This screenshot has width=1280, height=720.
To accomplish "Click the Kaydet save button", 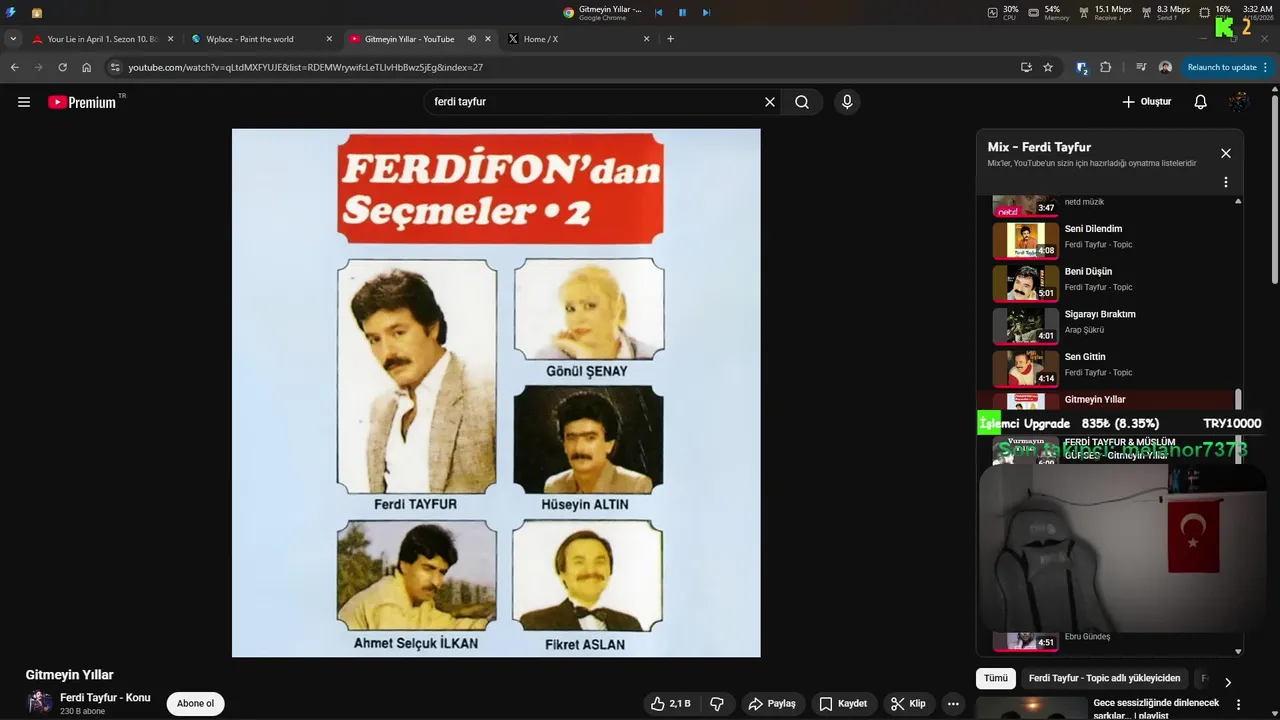I will [x=843, y=704].
